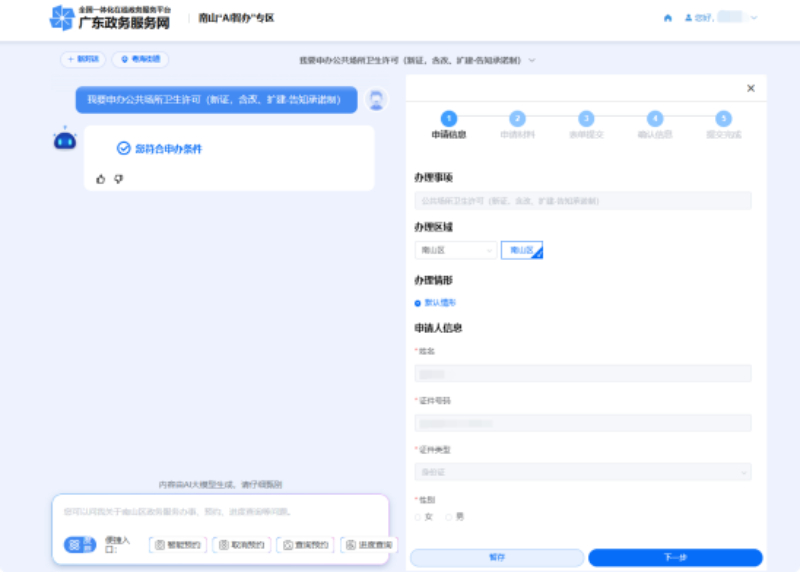This screenshot has height=572, width=800.
Task: Go to step 2 申请材料
Action: (517, 119)
